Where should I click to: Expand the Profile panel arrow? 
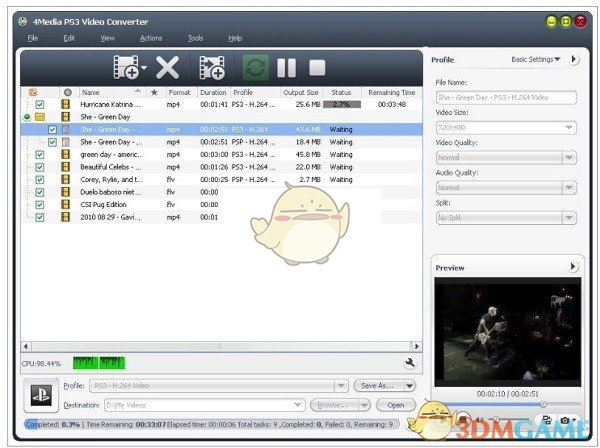point(574,59)
